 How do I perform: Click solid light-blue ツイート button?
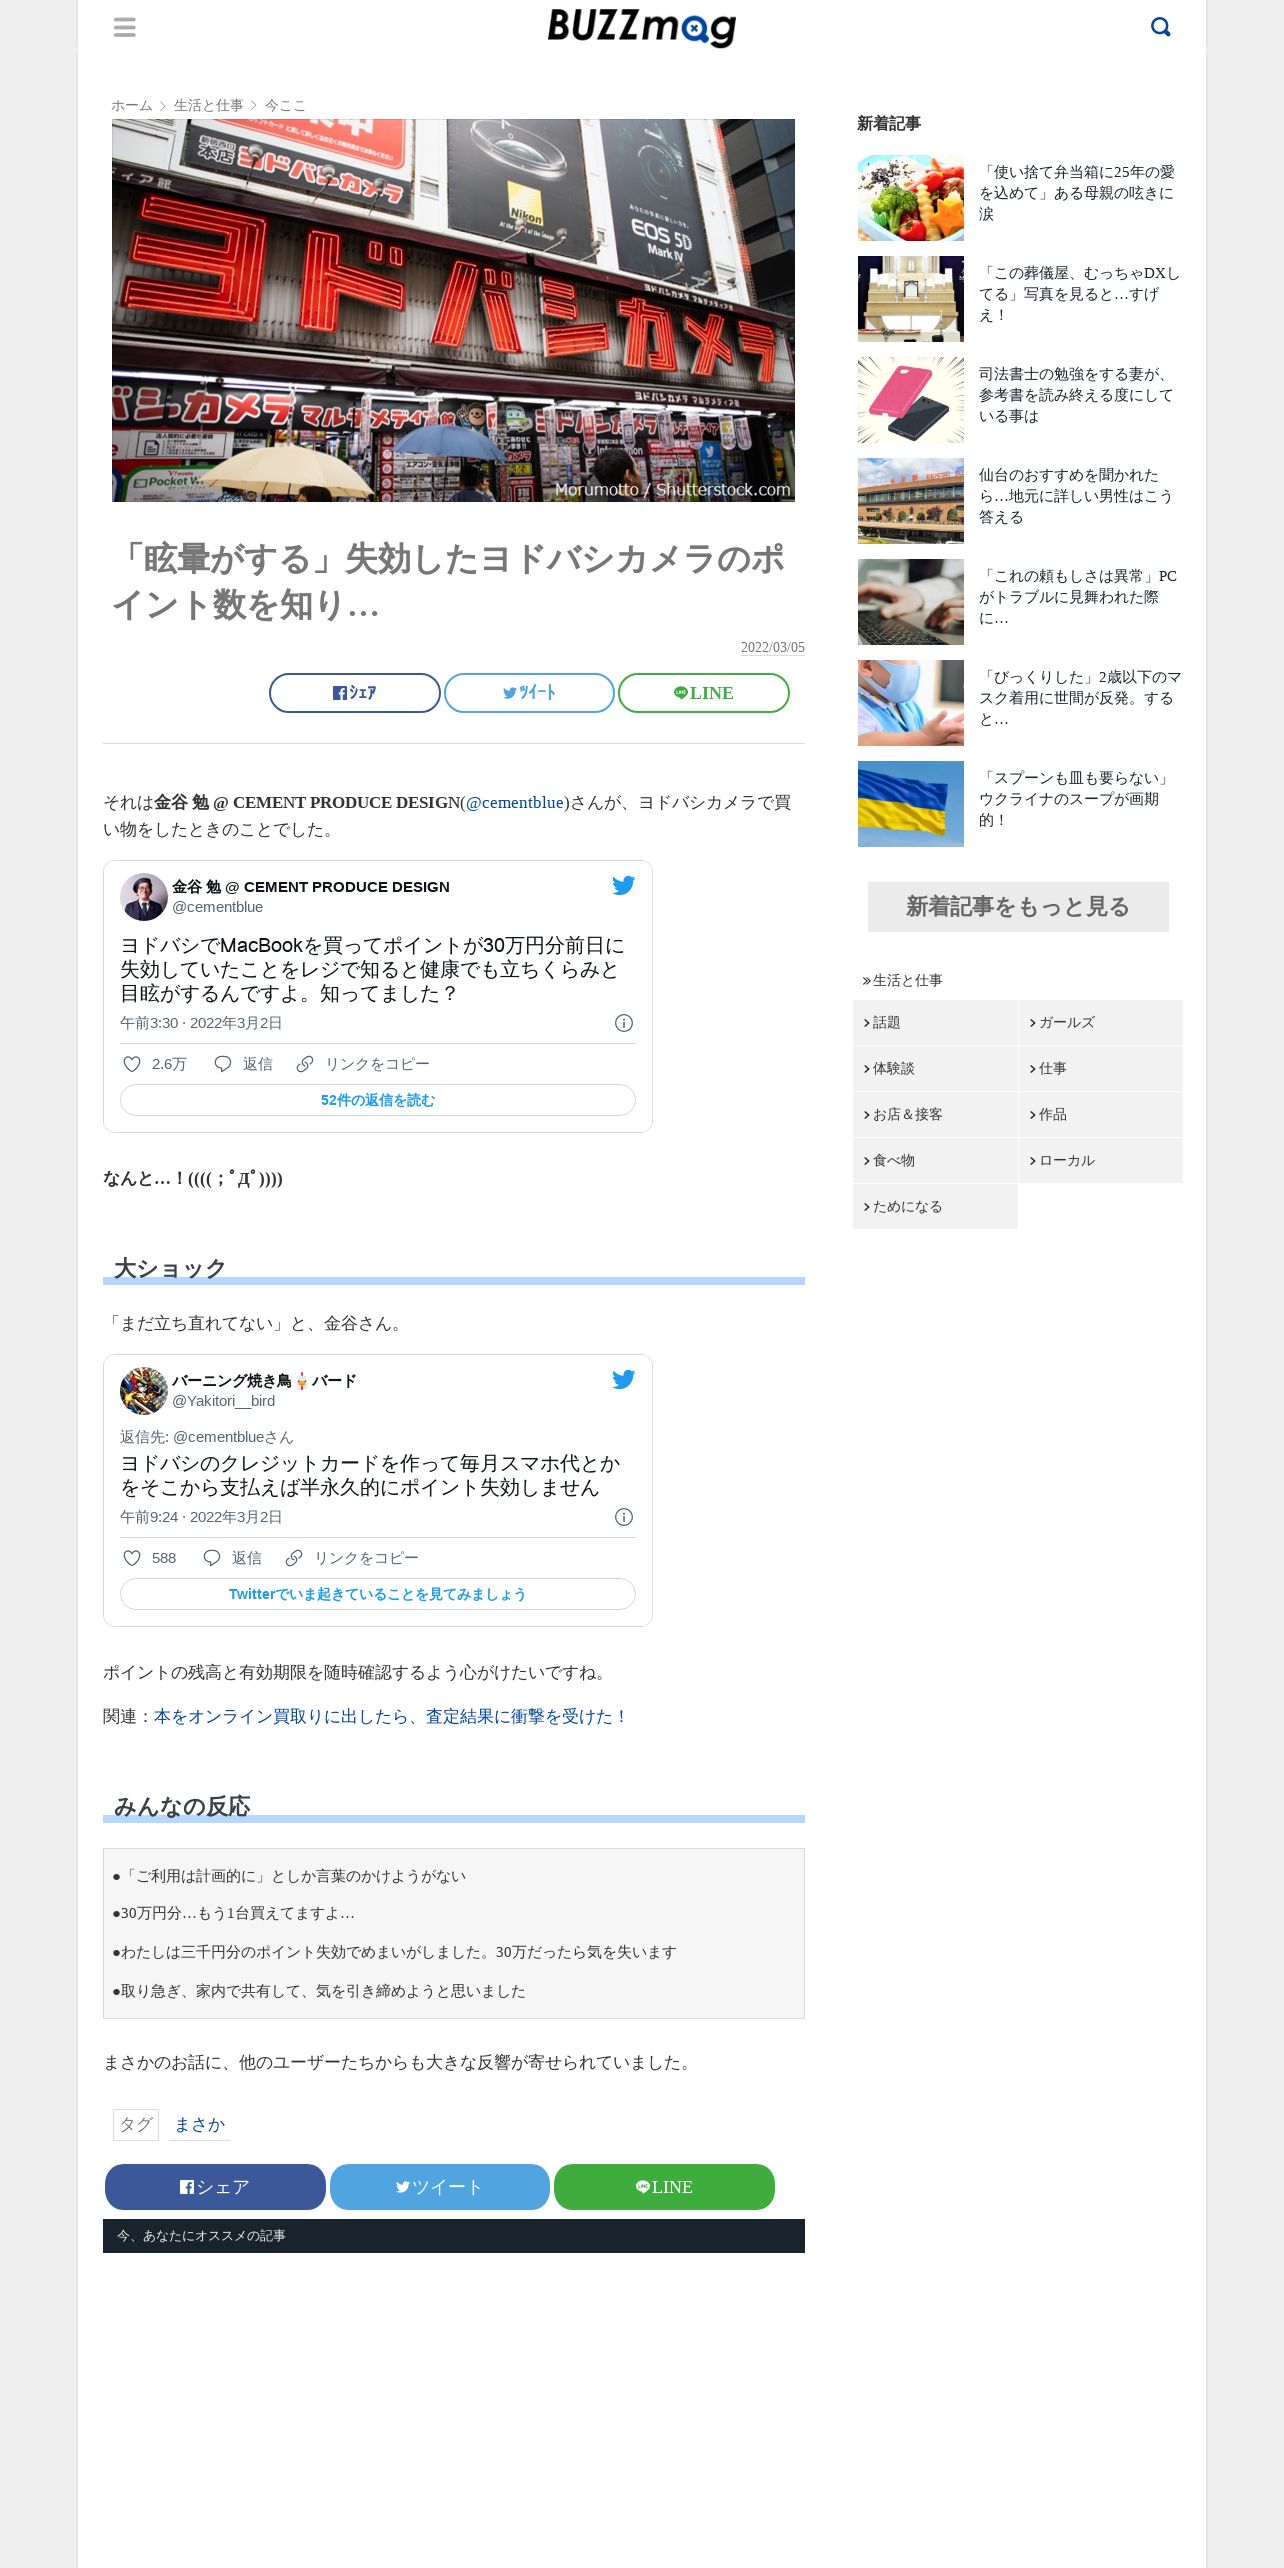440,2187
